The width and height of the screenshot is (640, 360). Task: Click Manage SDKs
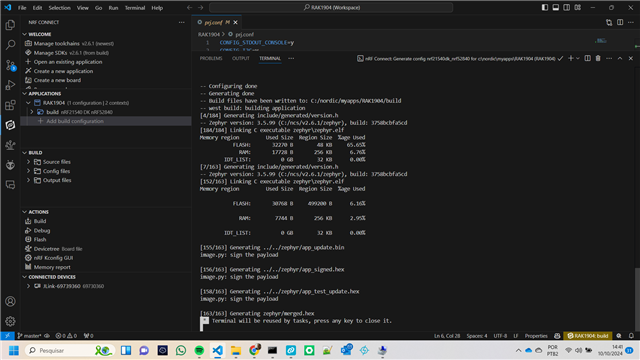[x=51, y=53]
